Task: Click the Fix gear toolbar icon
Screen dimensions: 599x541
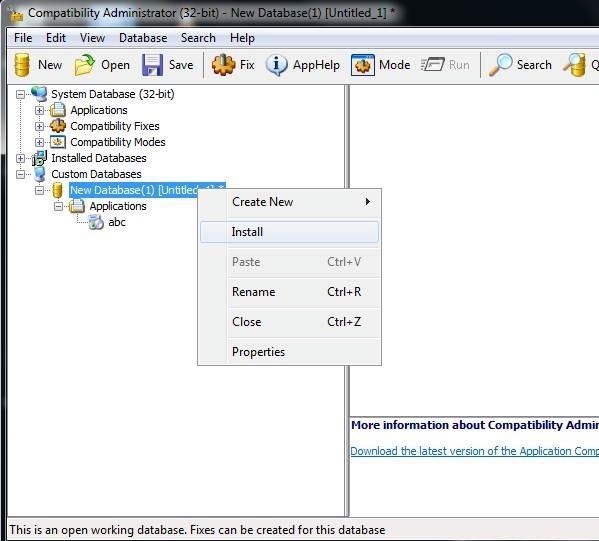Action: tap(223, 65)
